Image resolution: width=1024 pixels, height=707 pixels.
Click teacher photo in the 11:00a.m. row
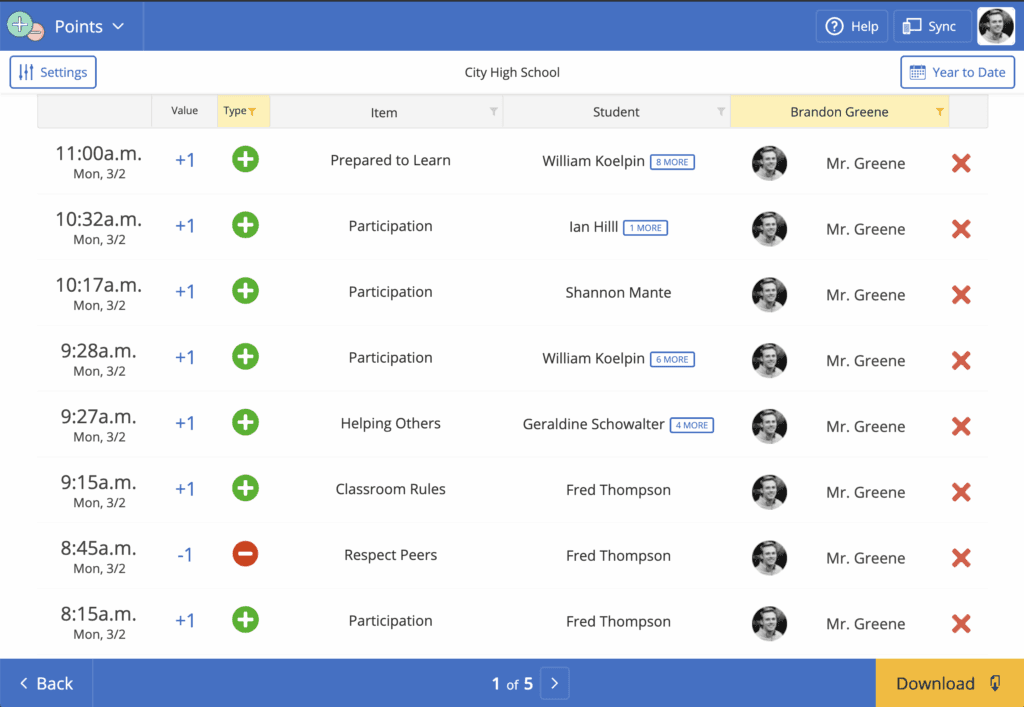(x=769, y=163)
